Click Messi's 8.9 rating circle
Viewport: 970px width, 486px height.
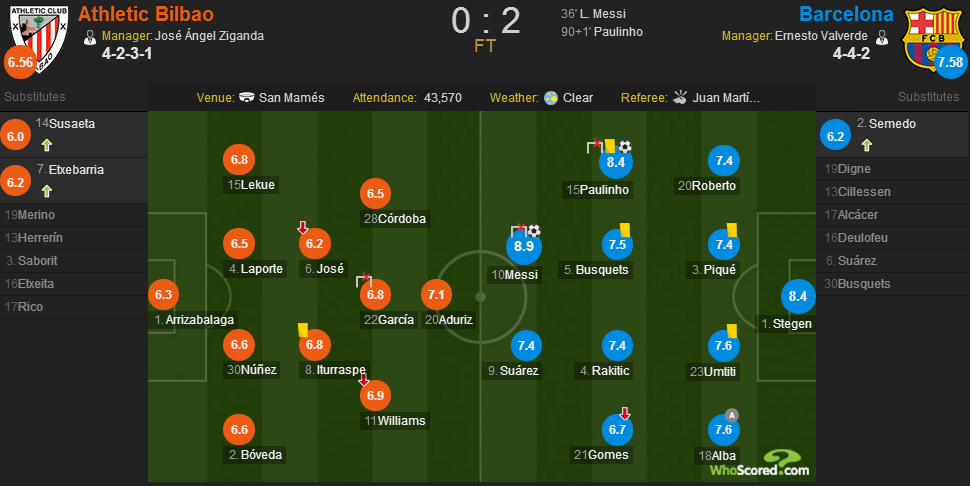pos(524,246)
